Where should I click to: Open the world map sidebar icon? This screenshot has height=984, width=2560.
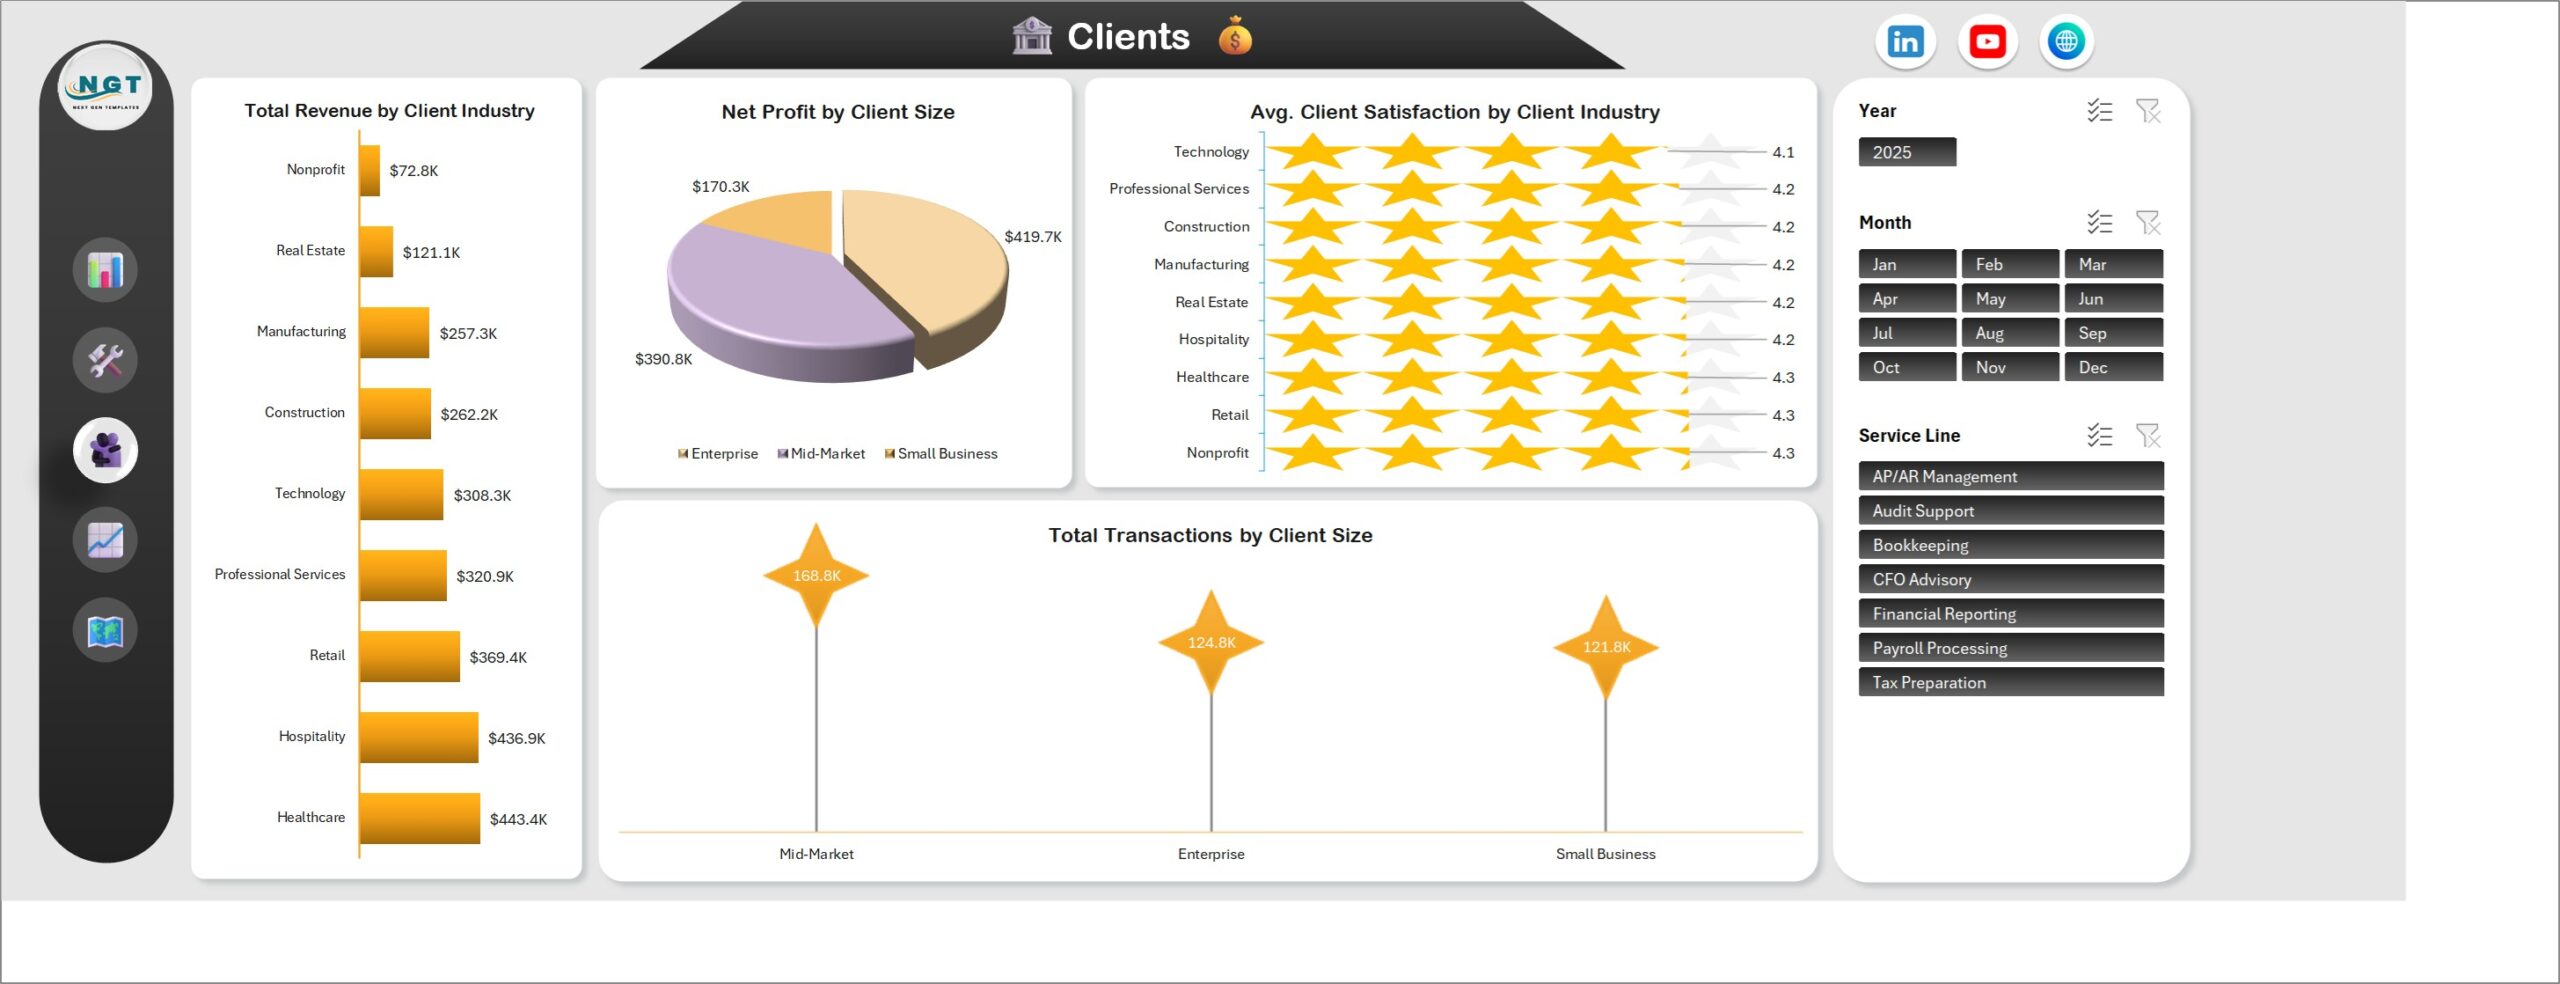[105, 630]
